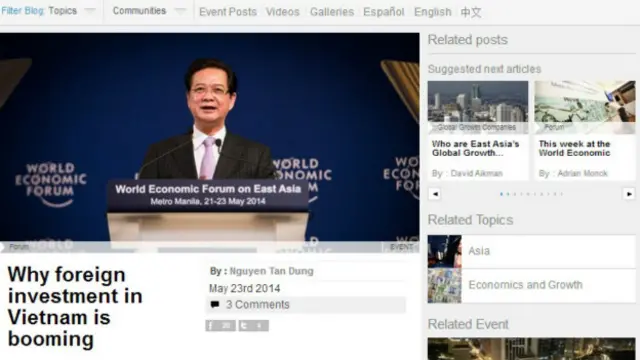Open the Topics filter dropdown
Viewport: 640px width, 360px height.
click(x=72, y=11)
